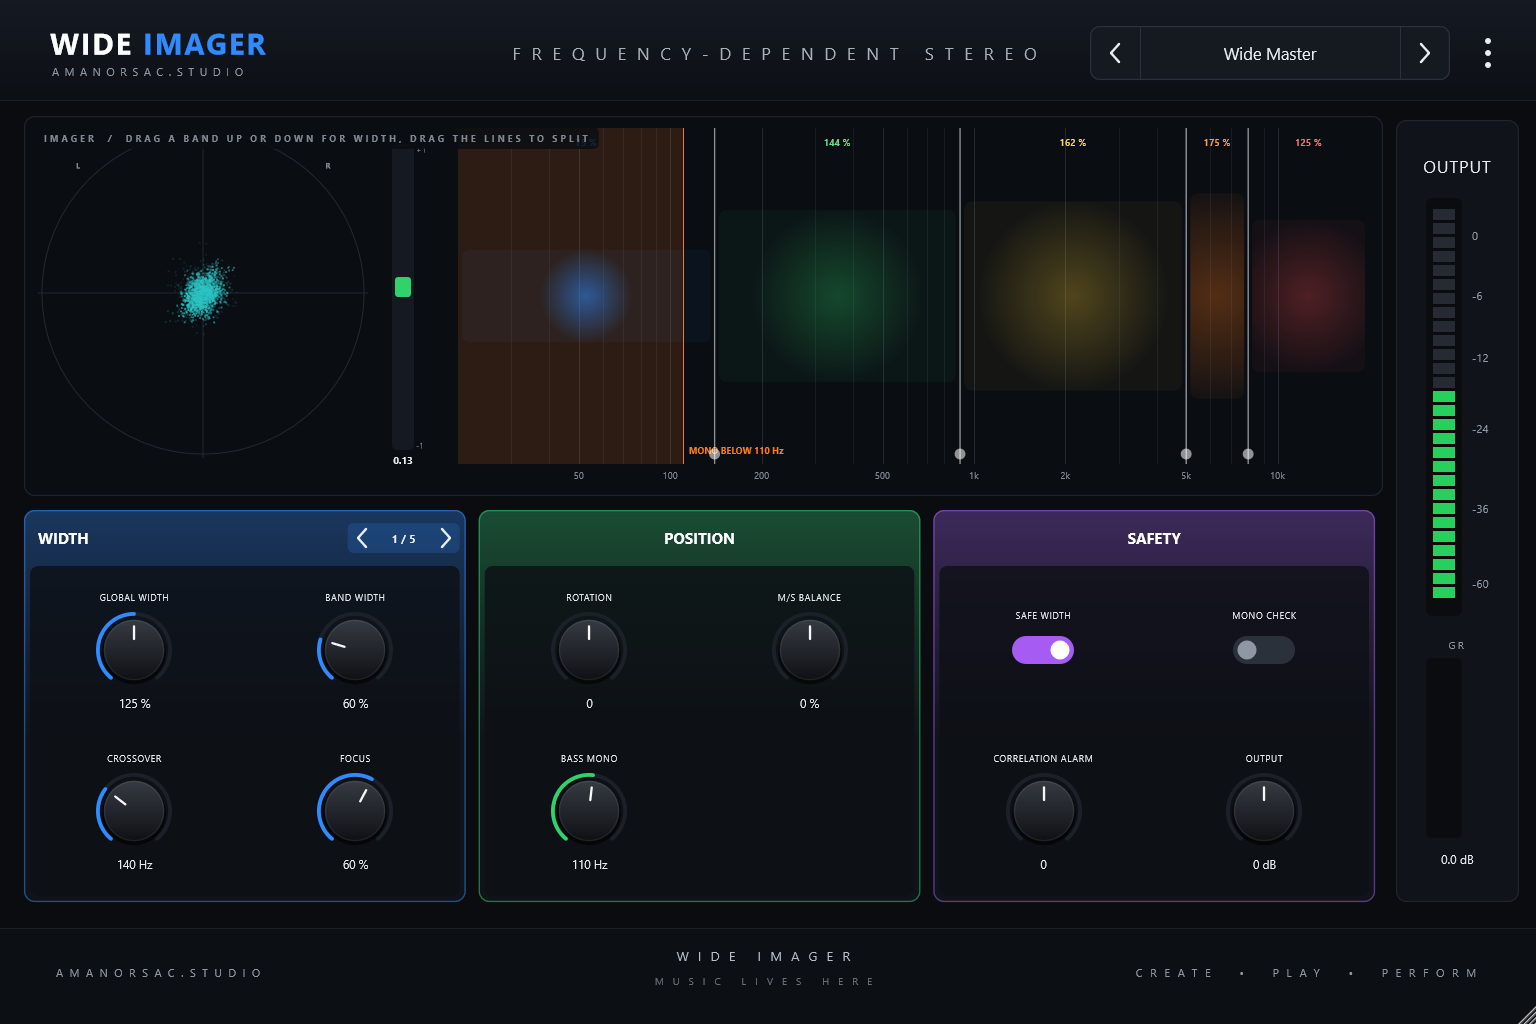Click the Rotation knob
Viewport: 1536px width, 1024px height.
click(589, 649)
